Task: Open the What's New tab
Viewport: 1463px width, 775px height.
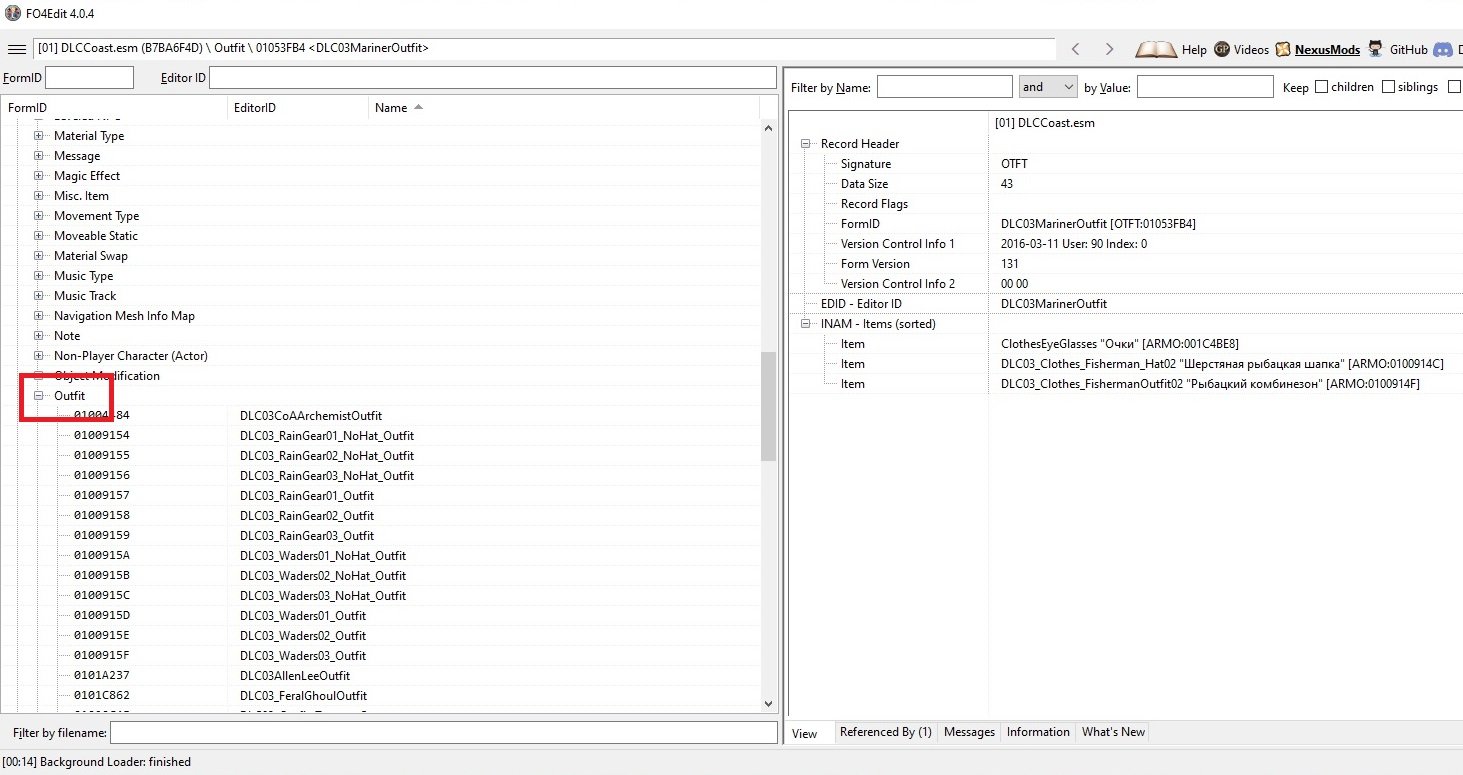Action: tap(1113, 732)
